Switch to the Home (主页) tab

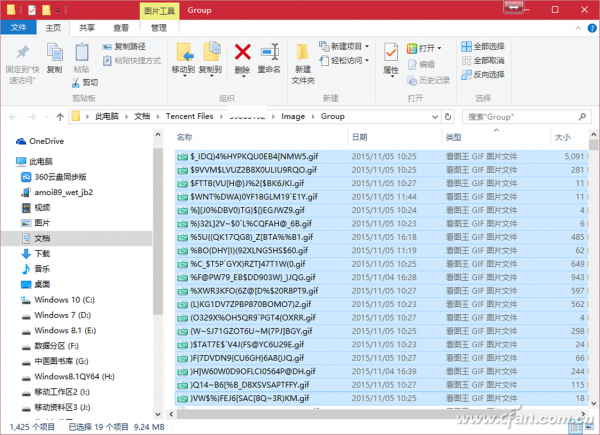53,28
